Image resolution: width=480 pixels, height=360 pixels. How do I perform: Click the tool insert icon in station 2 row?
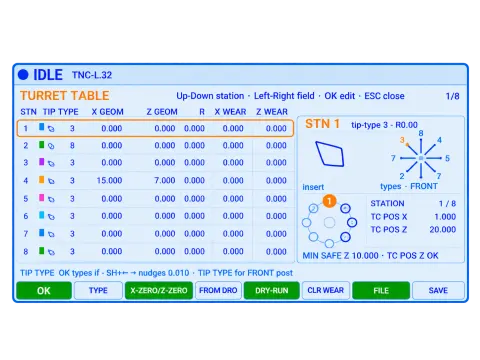click(51, 146)
